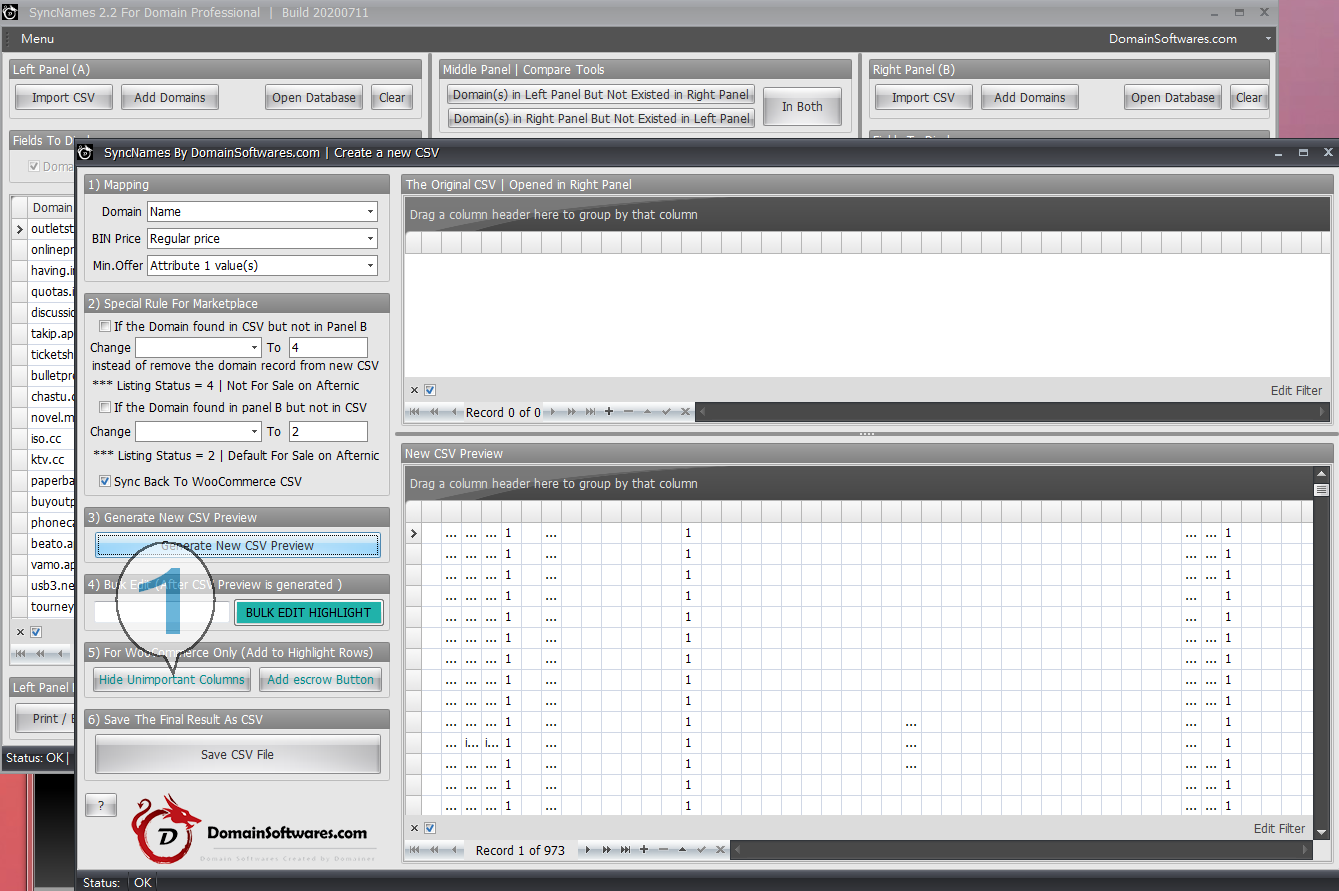Image resolution: width=1339 pixels, height=891 pixels.
Task: Click first-record button in New CSV Preview navigator
Action: click(414, 850)
